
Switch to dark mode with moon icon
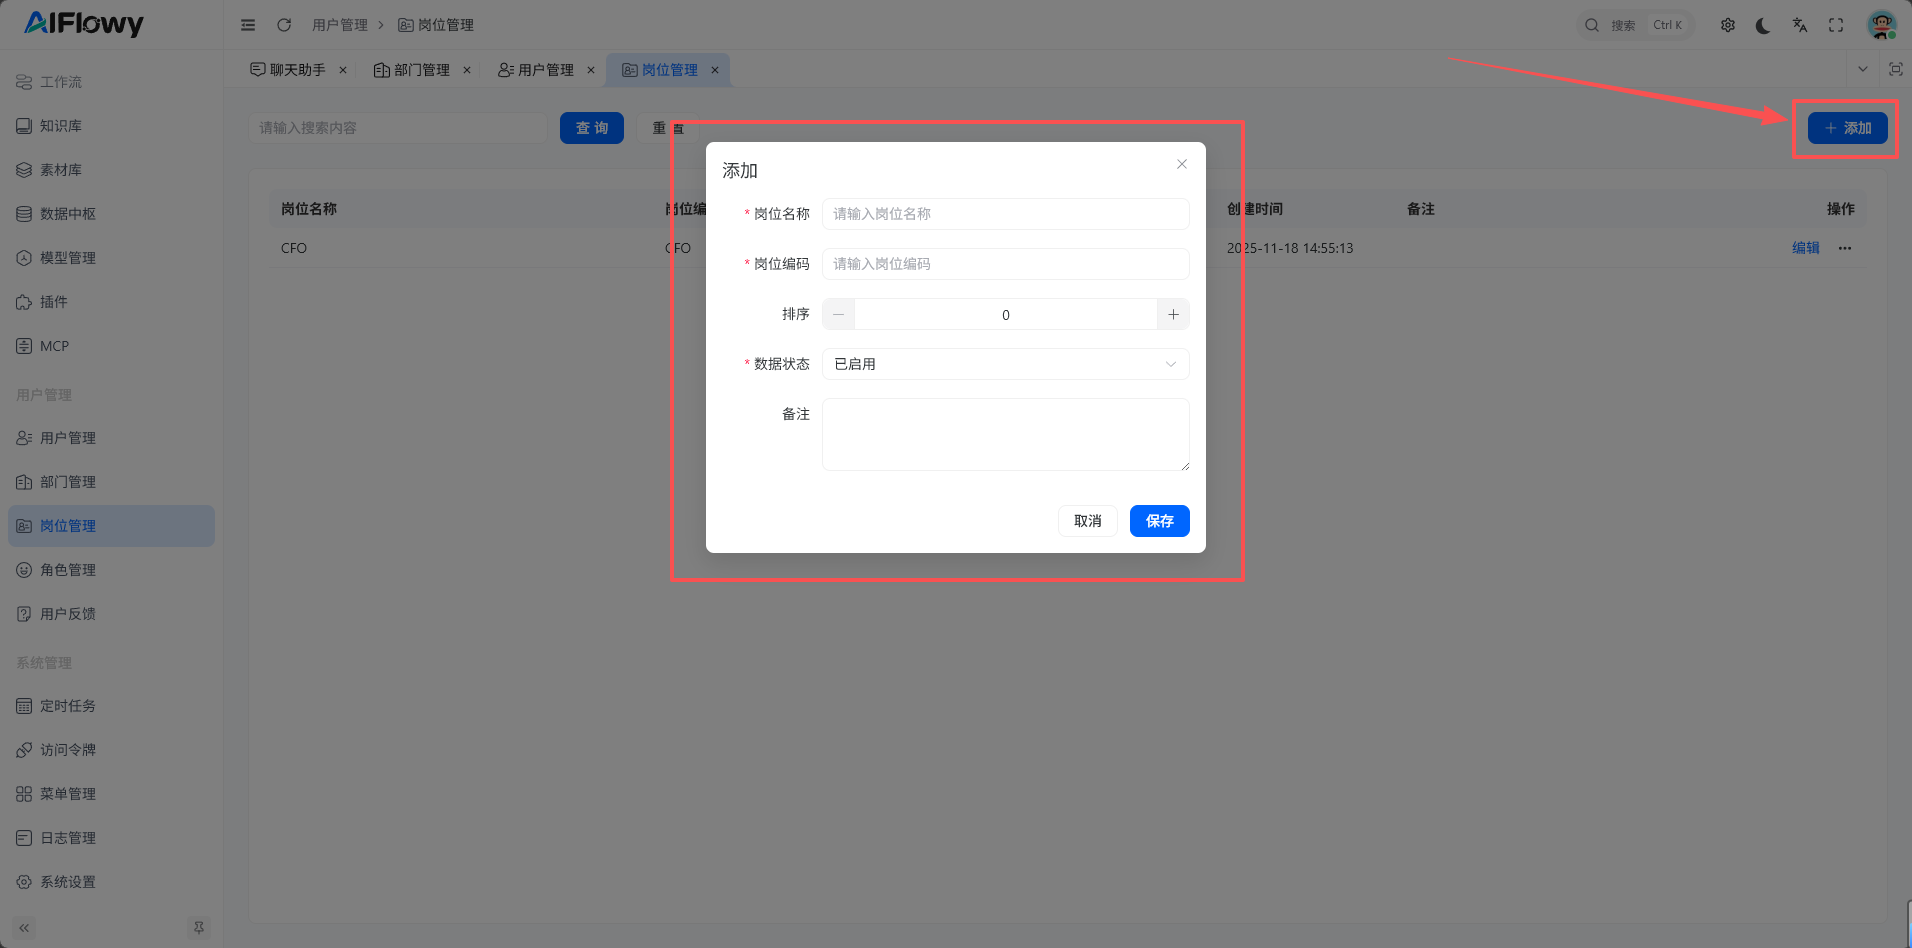click(1763, 26)
